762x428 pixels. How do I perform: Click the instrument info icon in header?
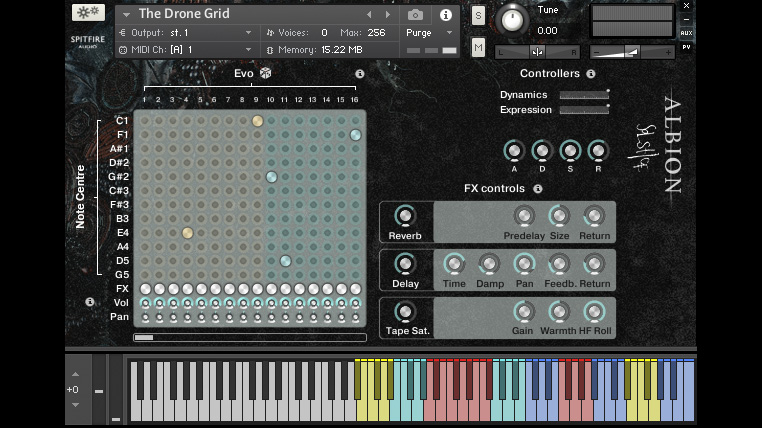pos(445,15)
